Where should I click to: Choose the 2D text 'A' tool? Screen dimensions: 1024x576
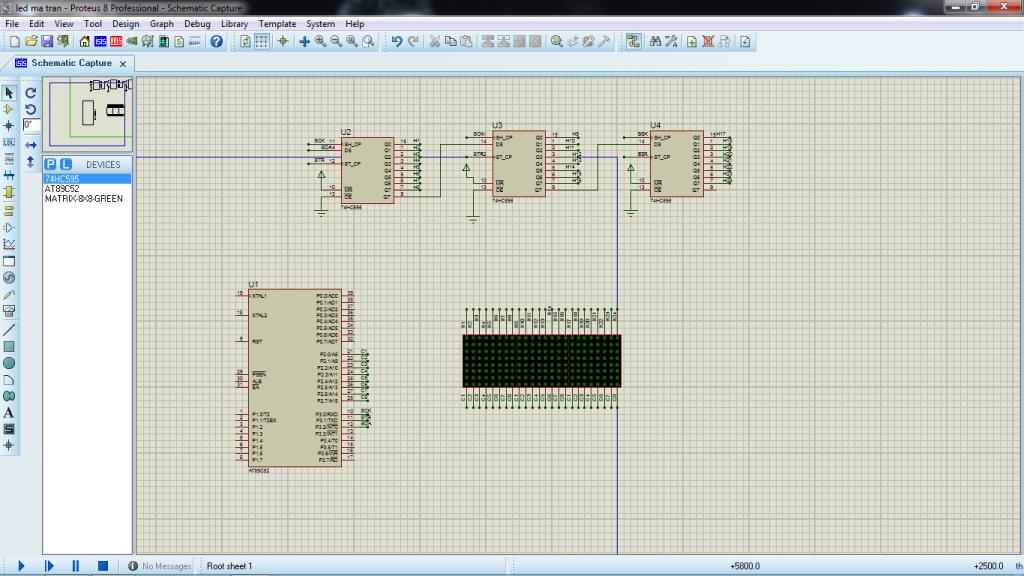9,412
